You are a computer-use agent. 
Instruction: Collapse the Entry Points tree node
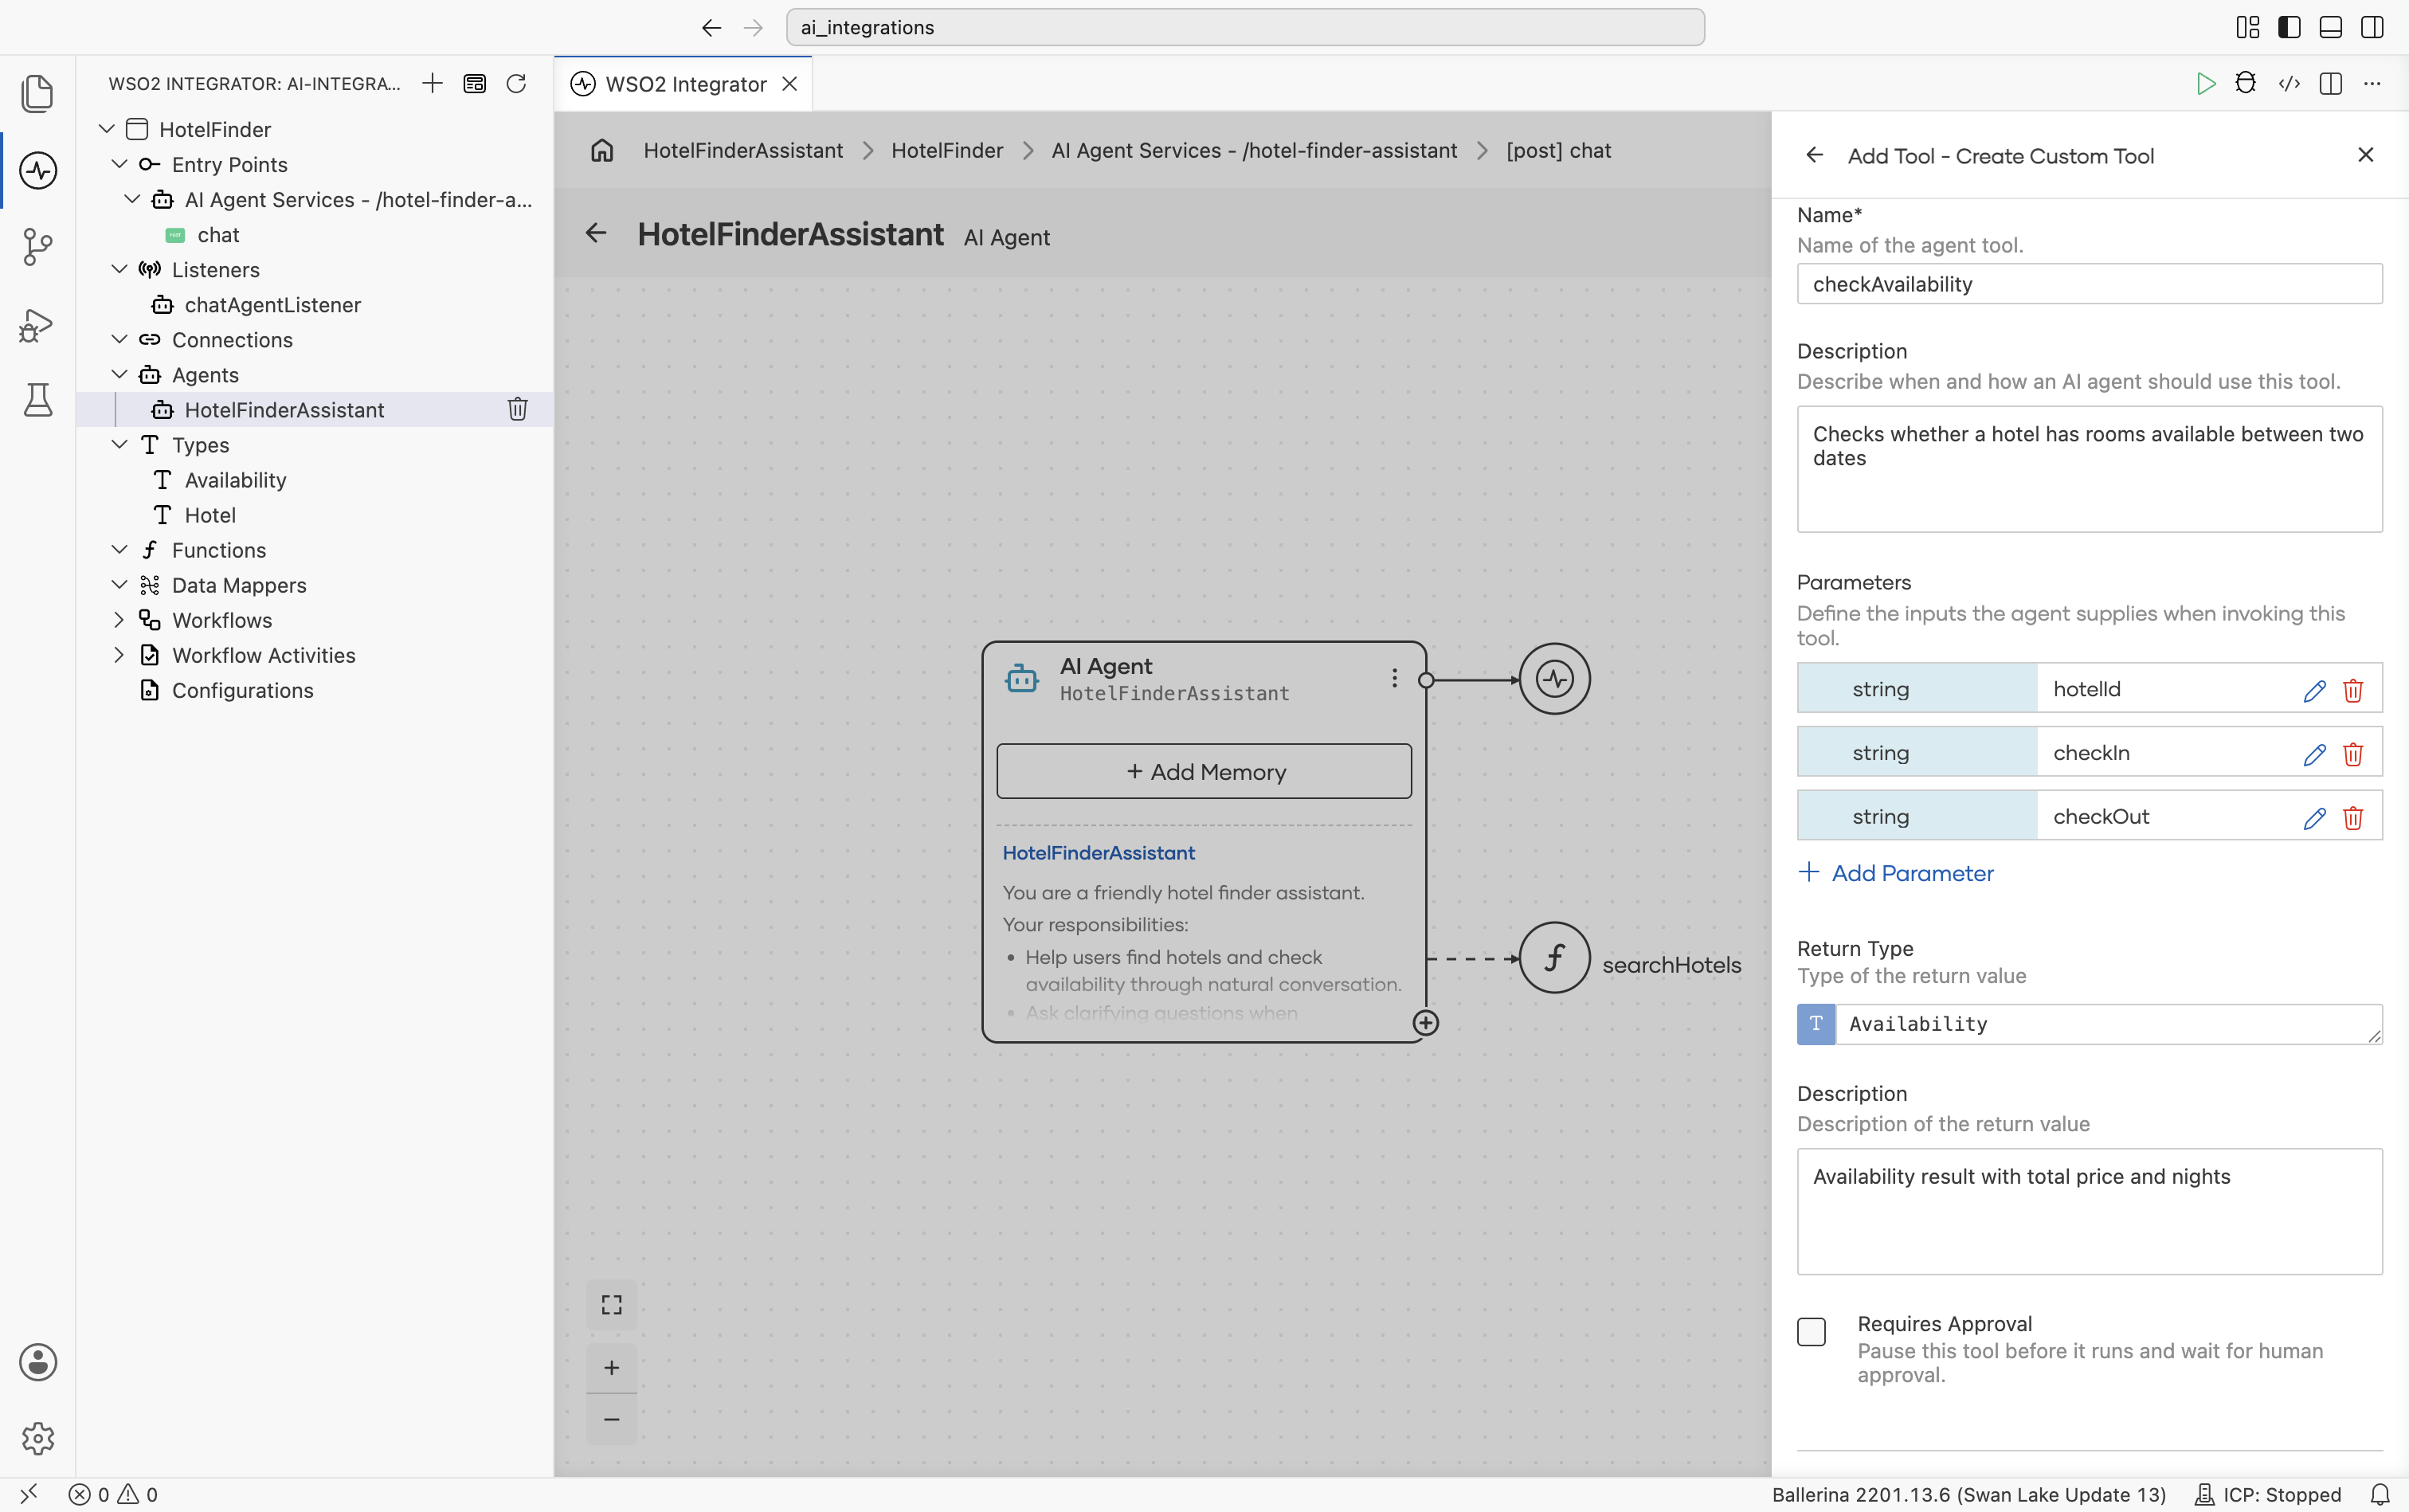[x=119, y=164]
